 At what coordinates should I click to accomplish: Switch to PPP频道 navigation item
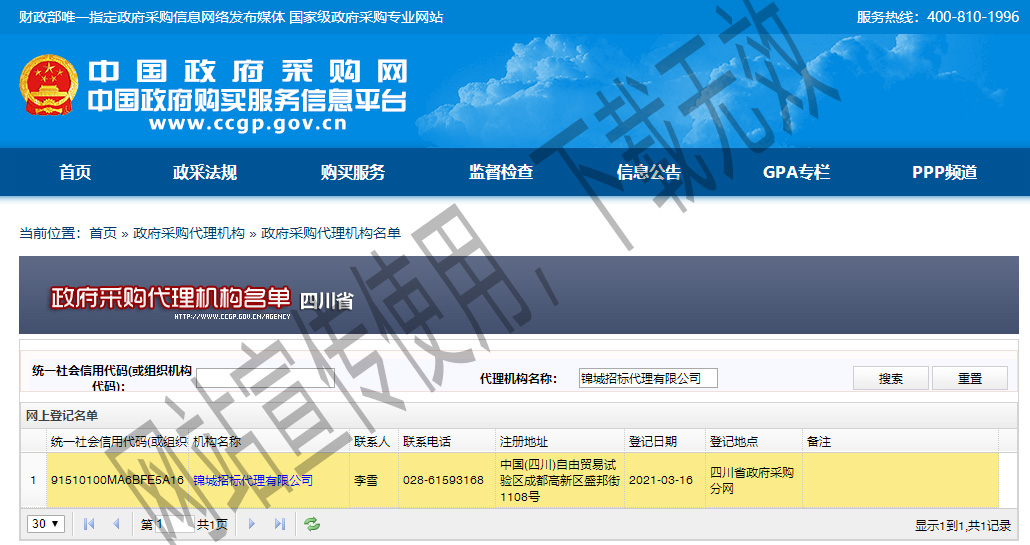coord(945,172)
